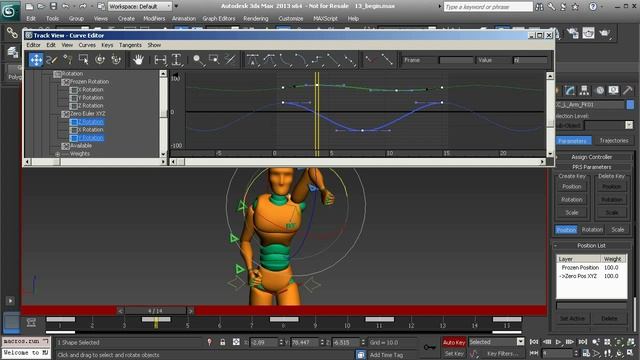
Task: Select the Move Keys tool in Curve Editor
Action: click(x=36, y=60)
